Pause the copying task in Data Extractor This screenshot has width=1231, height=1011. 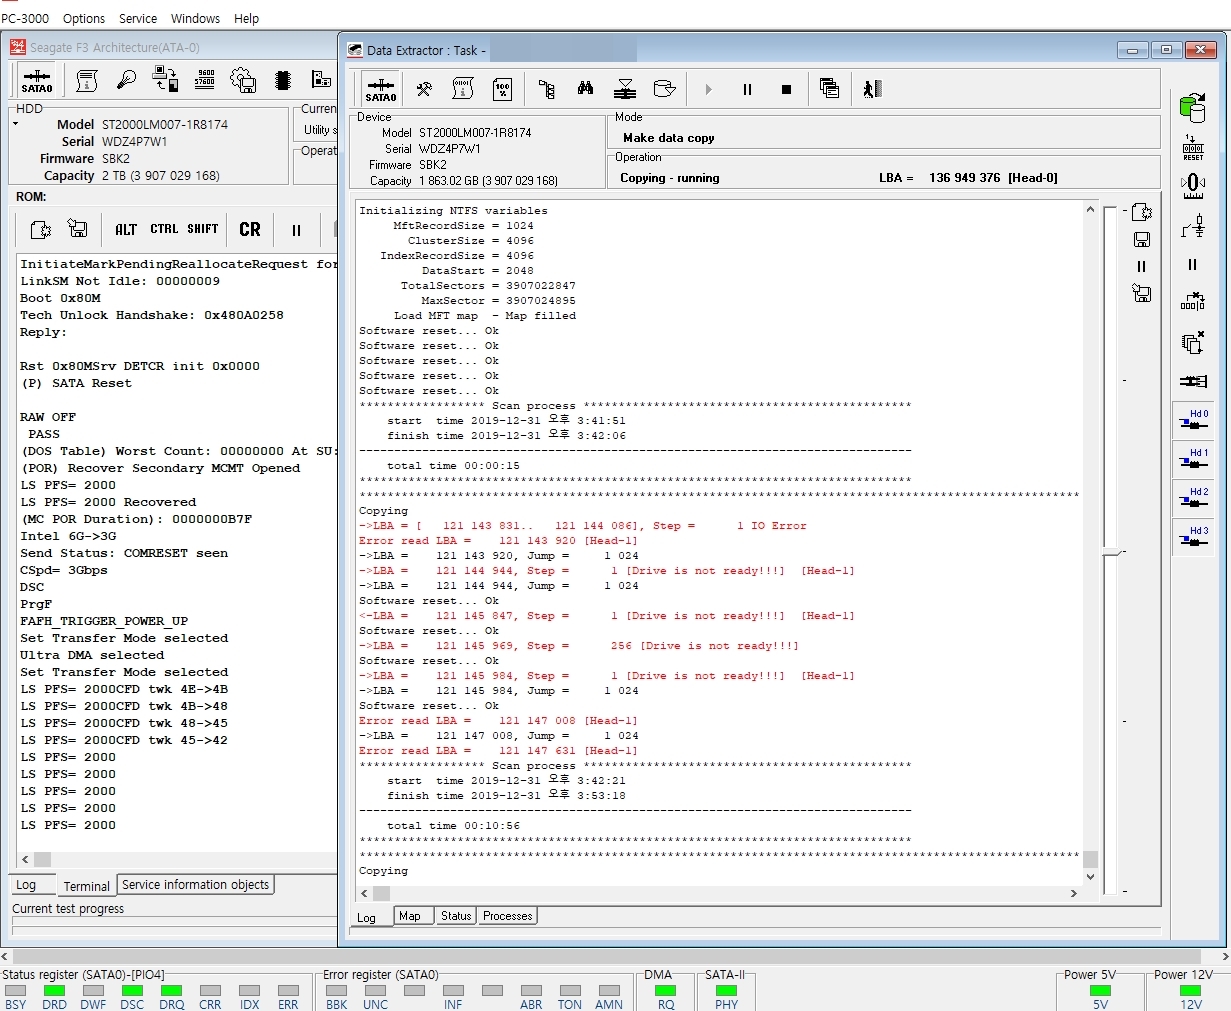coord(747,89)
